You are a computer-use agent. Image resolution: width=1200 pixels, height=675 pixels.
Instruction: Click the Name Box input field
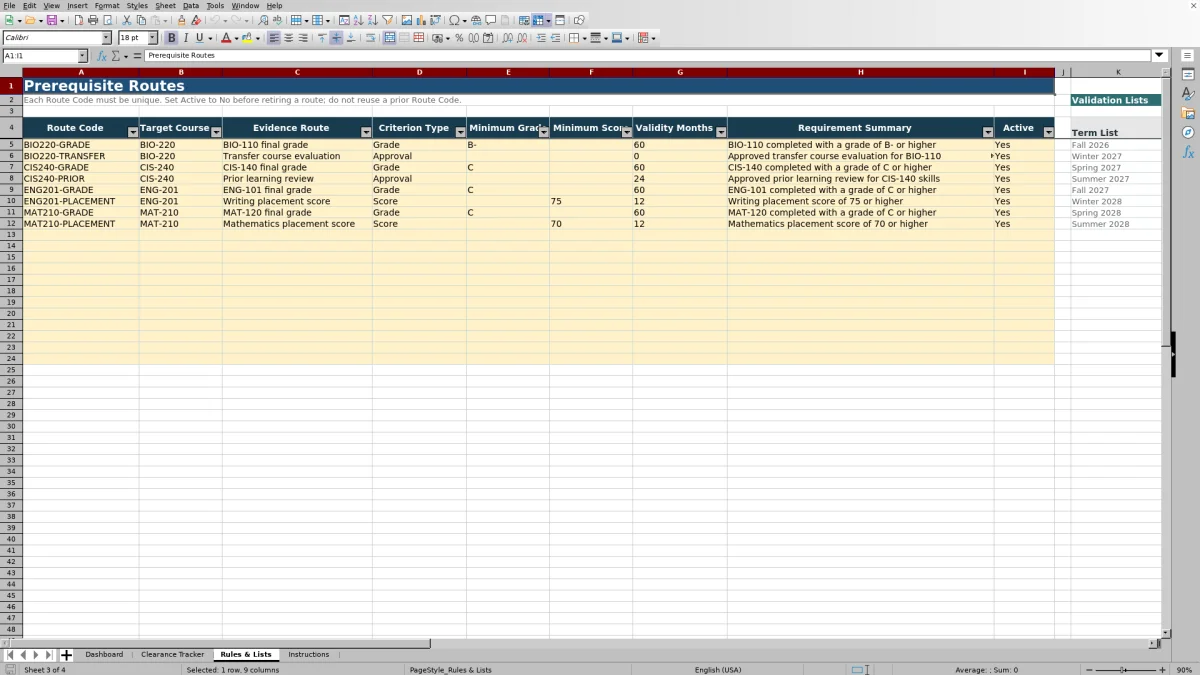pyautogui.click(x=39, y=56)
